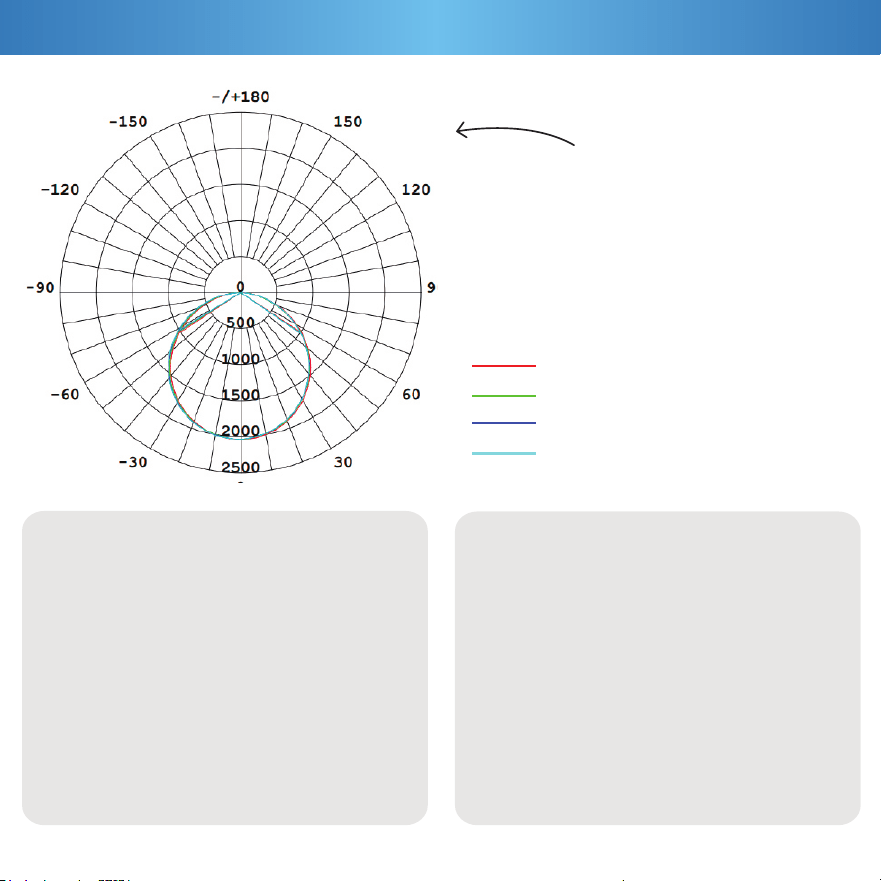This screenshot has height=881, width=881.
Task: Click the 2000 radial scale label
Action: (240, 431)
